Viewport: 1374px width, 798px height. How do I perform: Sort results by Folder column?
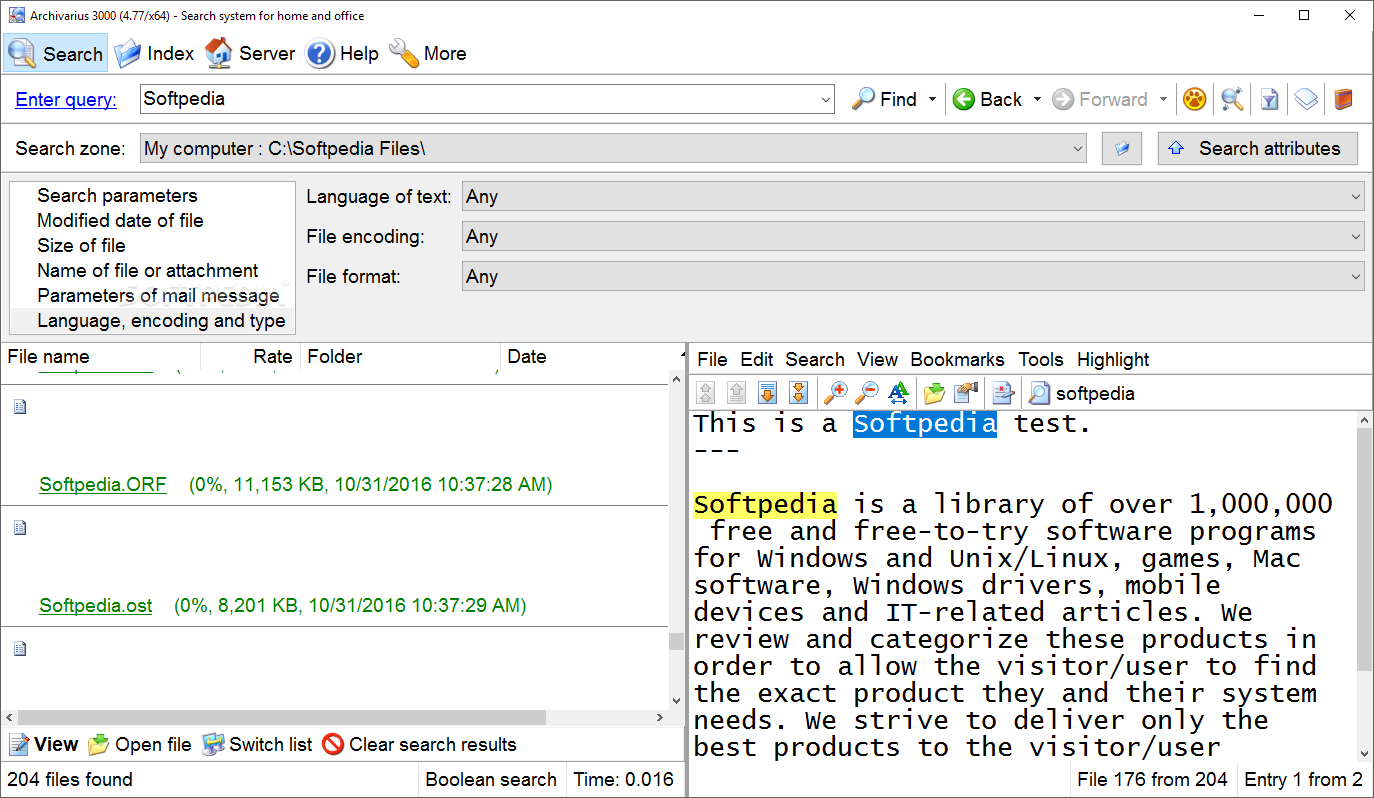click(x=400, y=357)
